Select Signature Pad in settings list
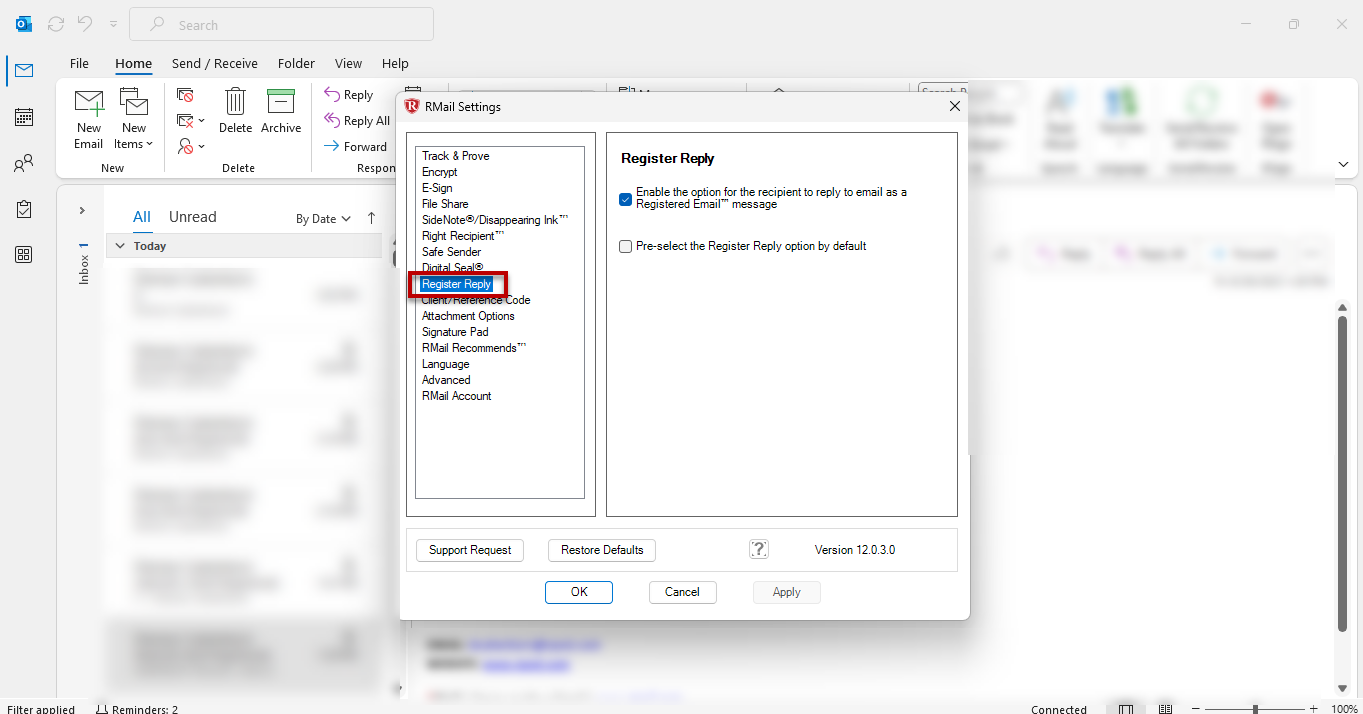Screen dimensions: 1363x714 point(455,332)
